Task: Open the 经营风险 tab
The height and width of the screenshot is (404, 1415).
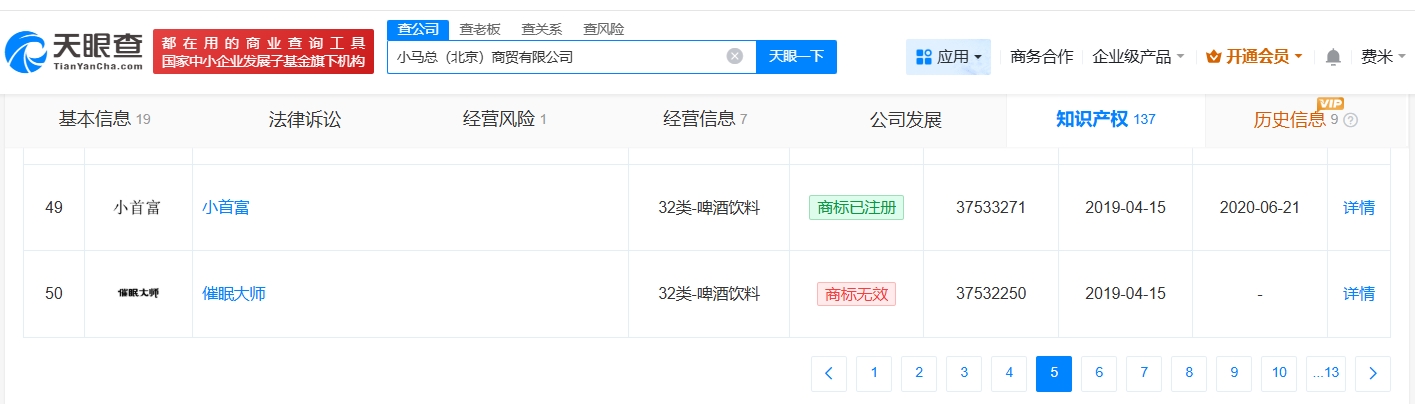Action: [x=505, y=120]
